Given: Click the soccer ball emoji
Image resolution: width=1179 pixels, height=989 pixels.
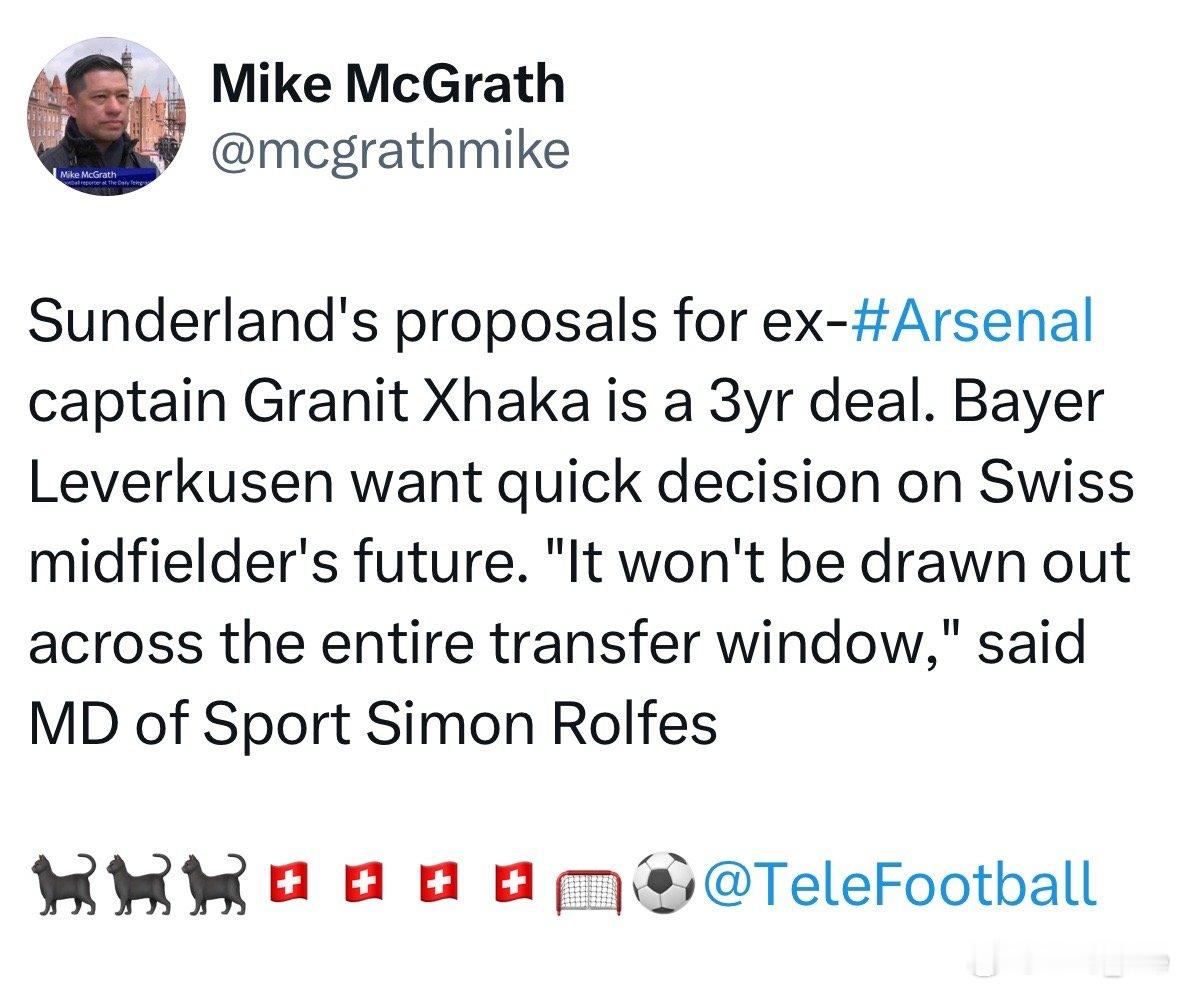Looking at the screenshot, I should tap(662, 883).
